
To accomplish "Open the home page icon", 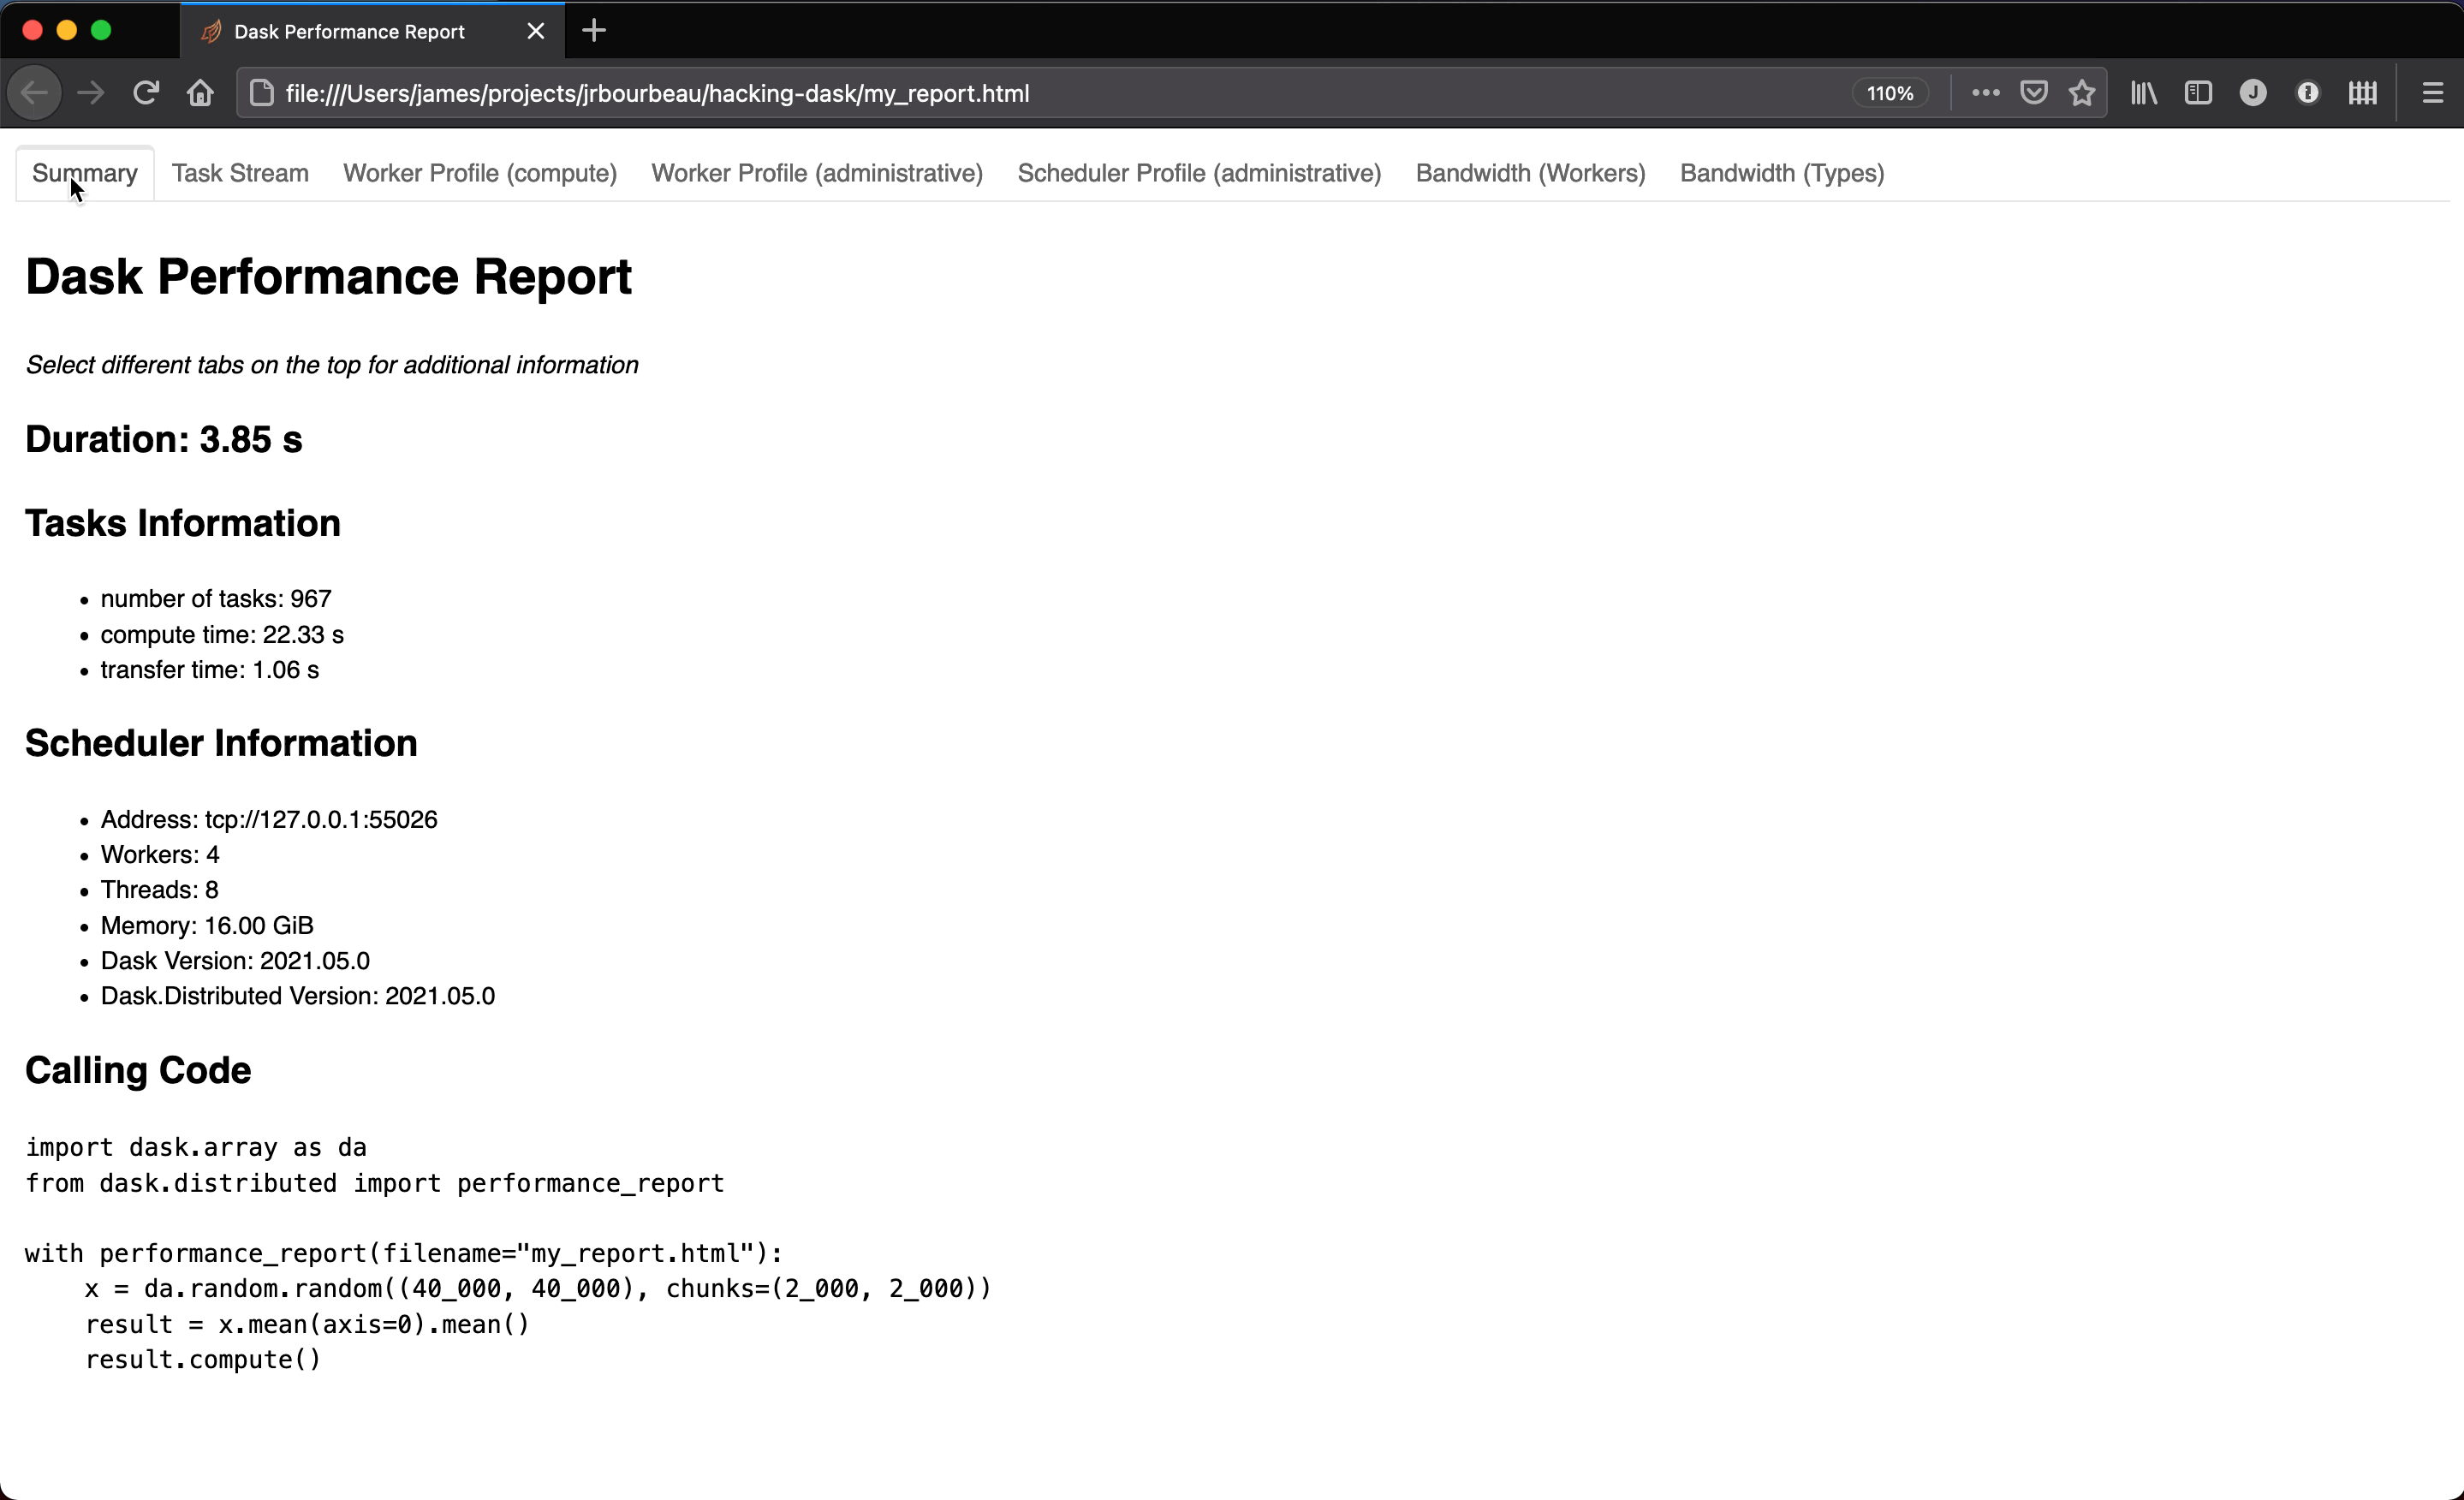I will point(201,93).
